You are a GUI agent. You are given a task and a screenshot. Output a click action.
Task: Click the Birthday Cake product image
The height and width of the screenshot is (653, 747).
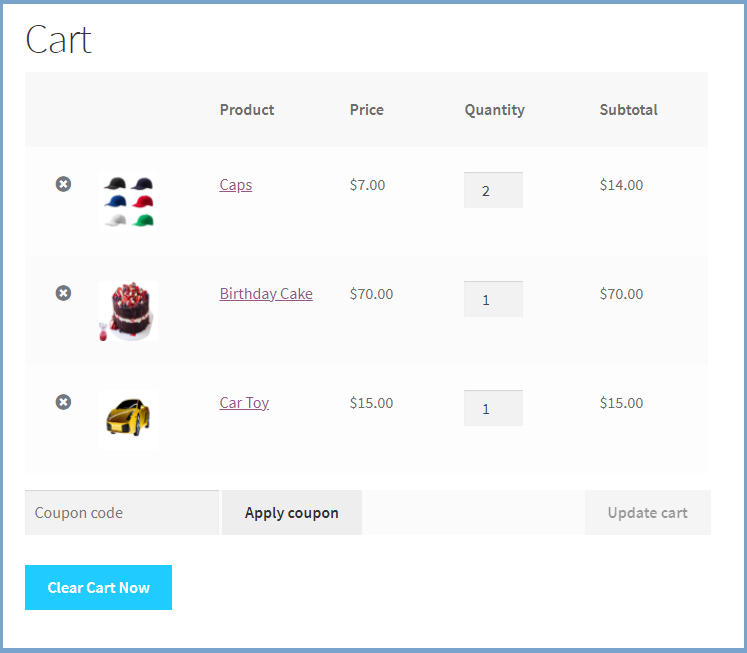click(x=128, y=311)
